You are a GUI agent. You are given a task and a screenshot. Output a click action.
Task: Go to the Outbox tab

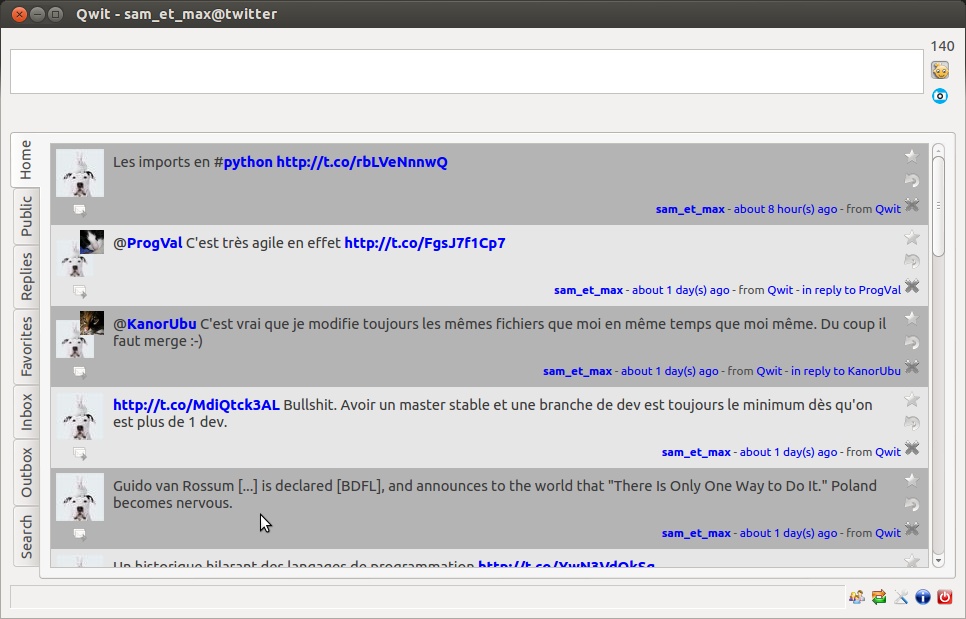click(26, 472)
